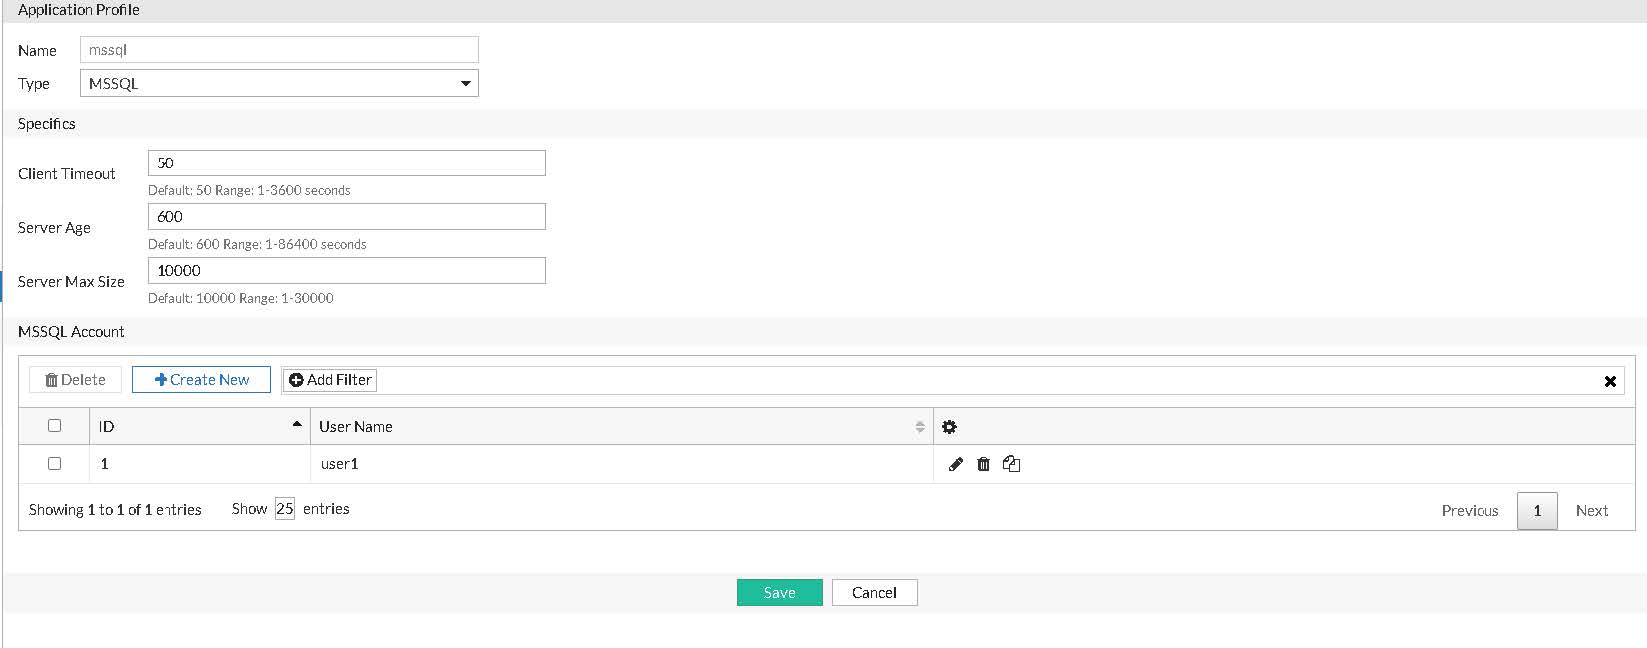Click the Server Age field

347,217
